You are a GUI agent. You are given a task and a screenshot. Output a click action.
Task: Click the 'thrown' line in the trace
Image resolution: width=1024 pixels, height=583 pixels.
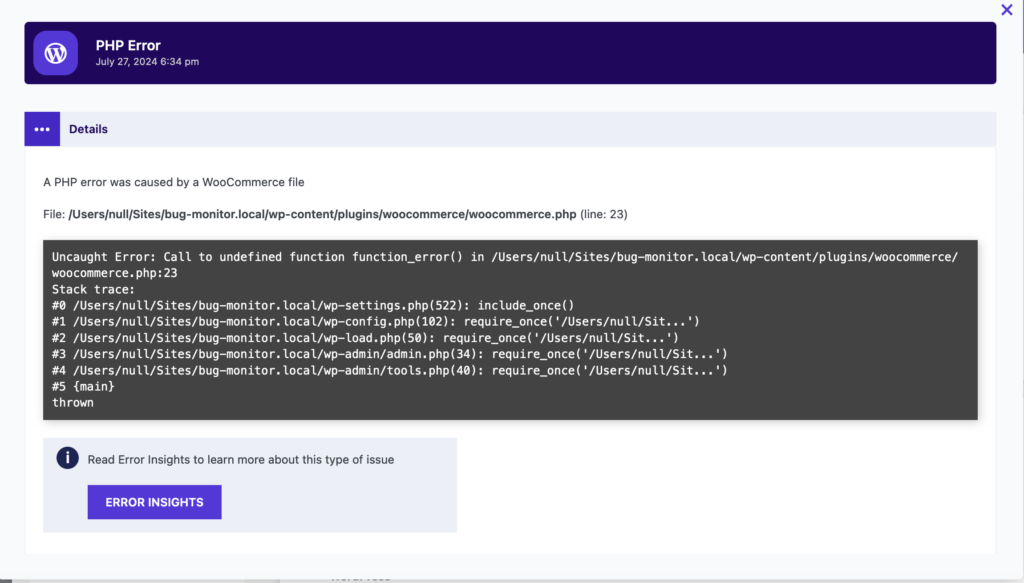pos(73,403)
